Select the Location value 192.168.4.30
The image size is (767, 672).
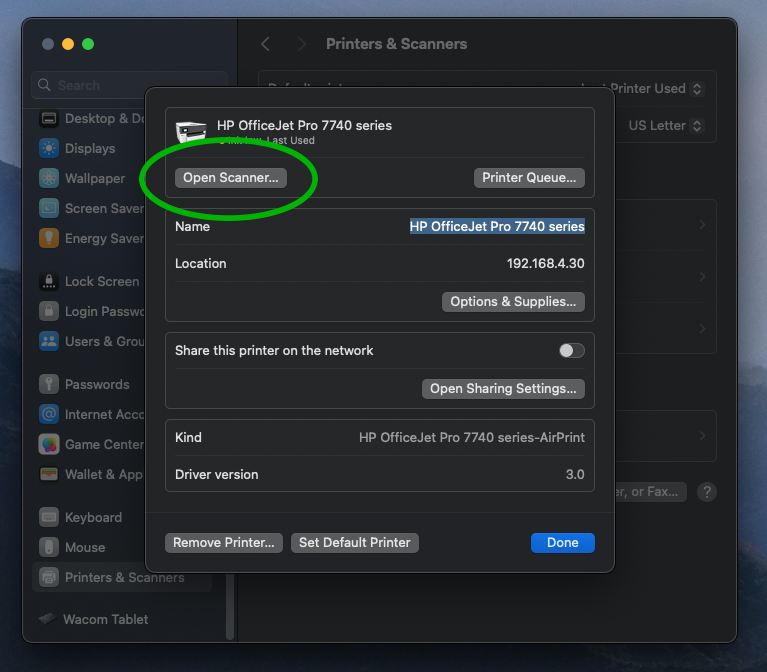pos(545,264)
